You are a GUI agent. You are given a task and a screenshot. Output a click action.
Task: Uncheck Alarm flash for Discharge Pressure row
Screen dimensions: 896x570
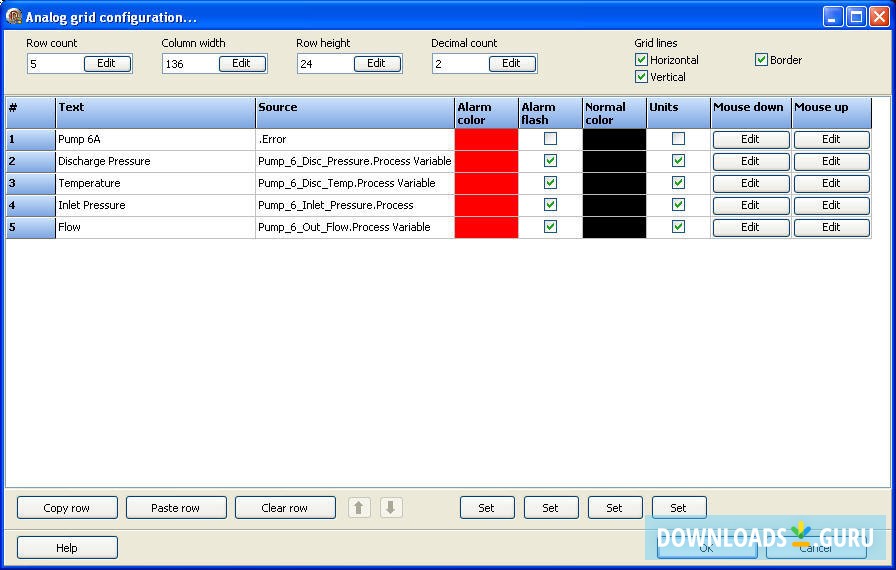(550, 160)
